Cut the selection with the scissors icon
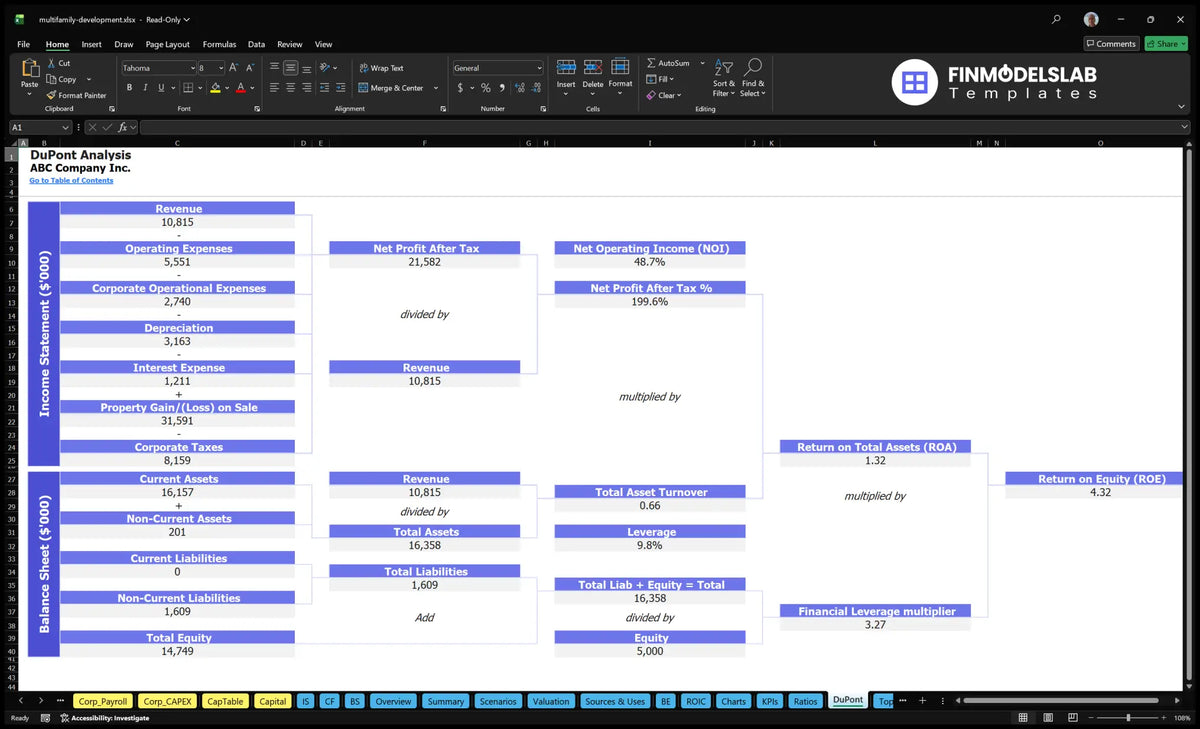Screen dimensions: 1200x729 pyautogui.click(x=52, y=63)
